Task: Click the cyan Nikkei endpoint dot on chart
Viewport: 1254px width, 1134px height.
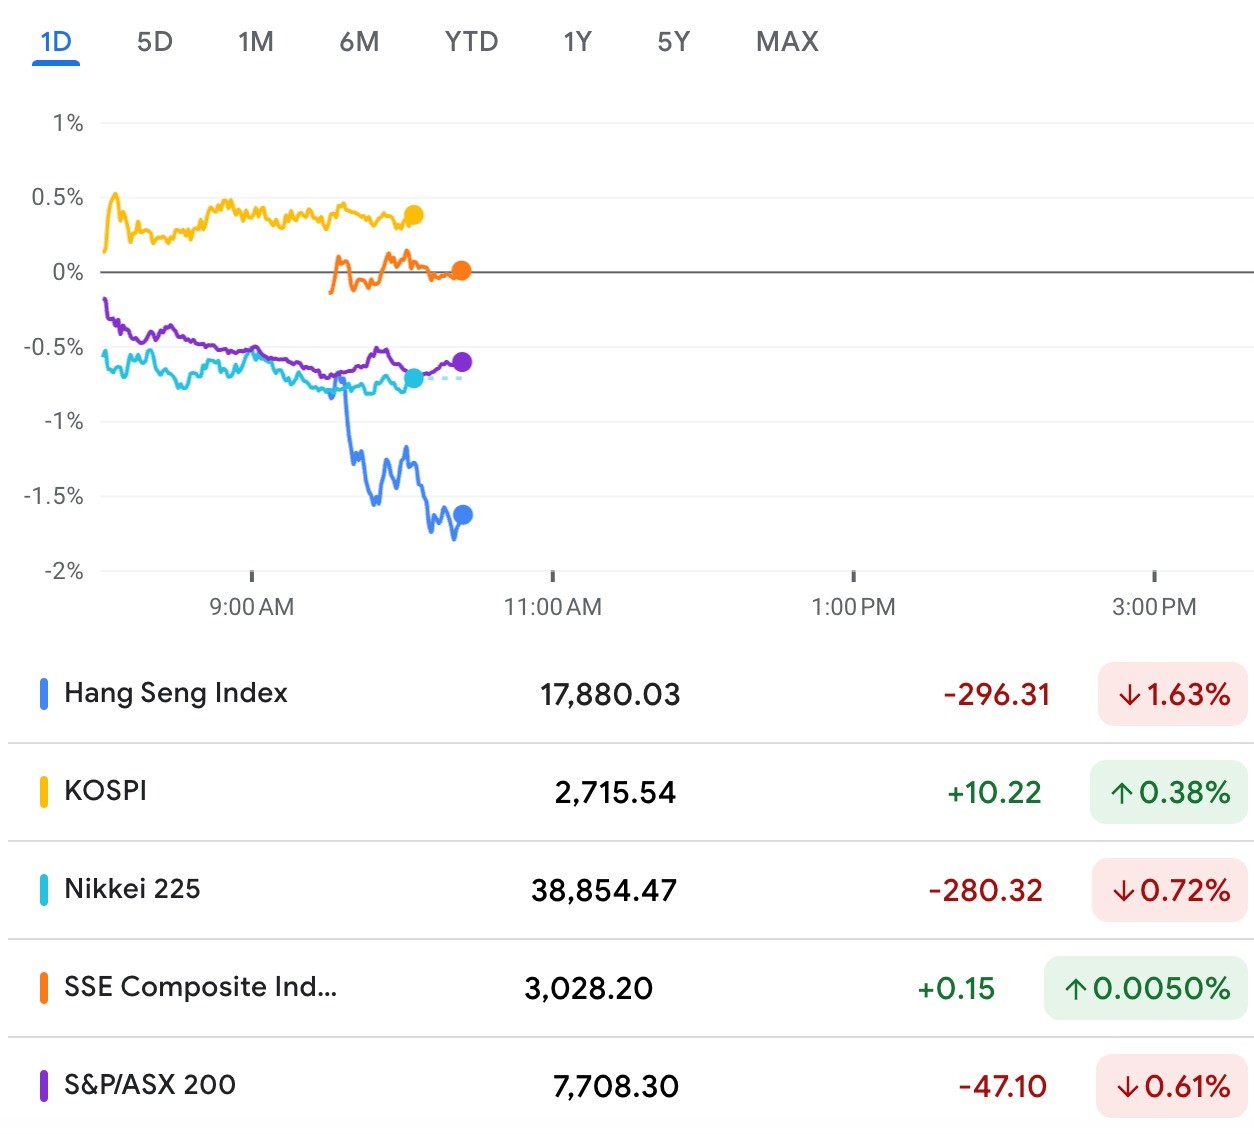Action: pos(414,378)
